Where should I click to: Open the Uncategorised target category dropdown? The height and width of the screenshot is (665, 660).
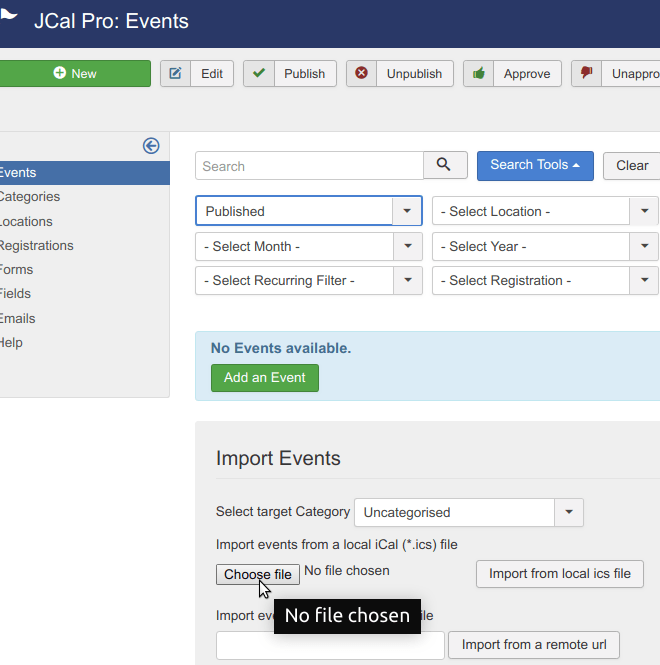[x=469, y=512]
